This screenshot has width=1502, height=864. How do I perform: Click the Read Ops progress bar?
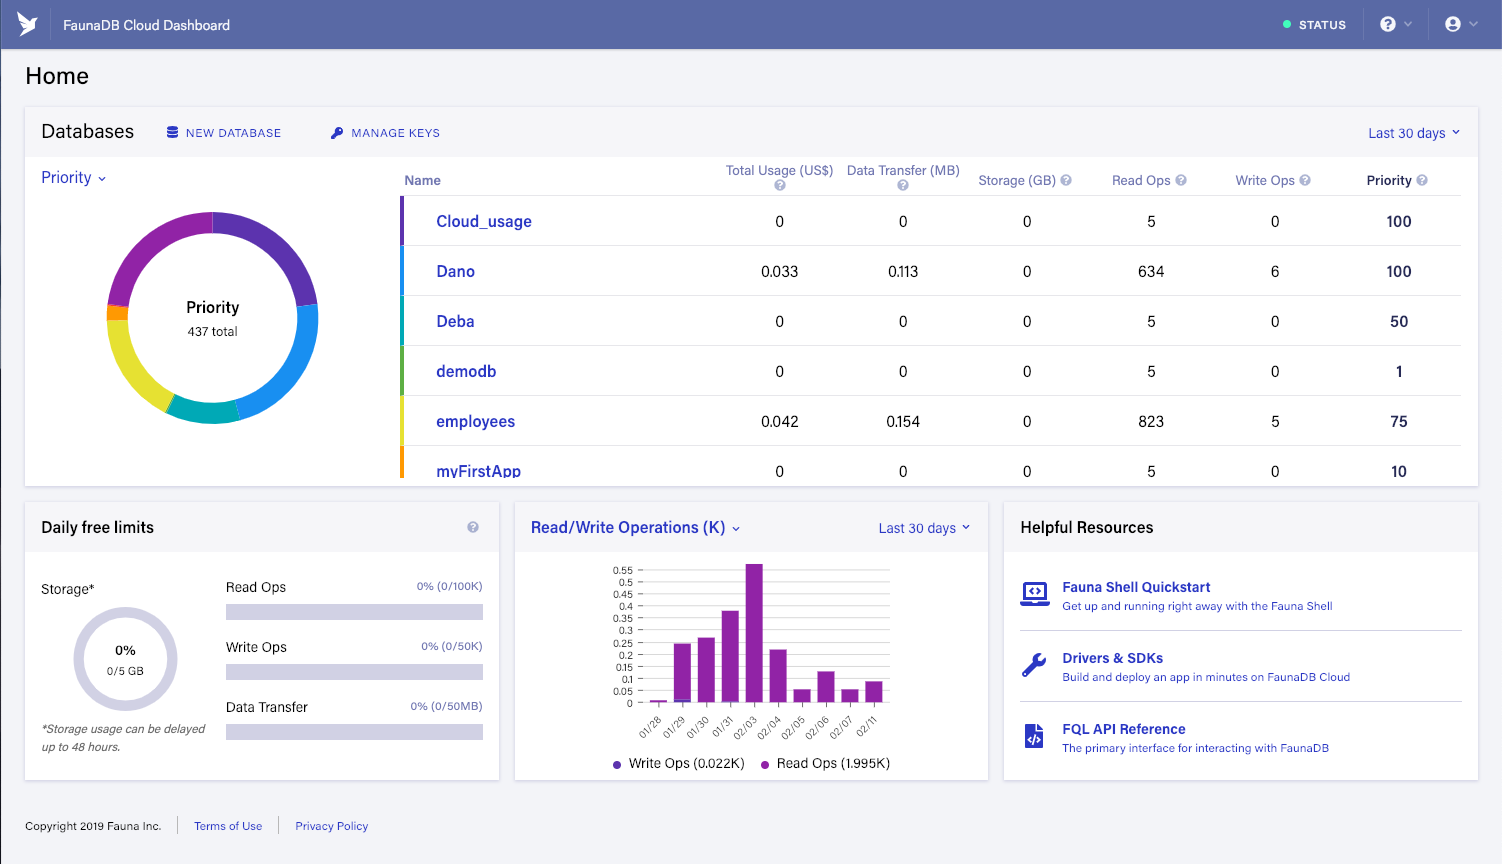pyautogui.click(x=354, y=612)
